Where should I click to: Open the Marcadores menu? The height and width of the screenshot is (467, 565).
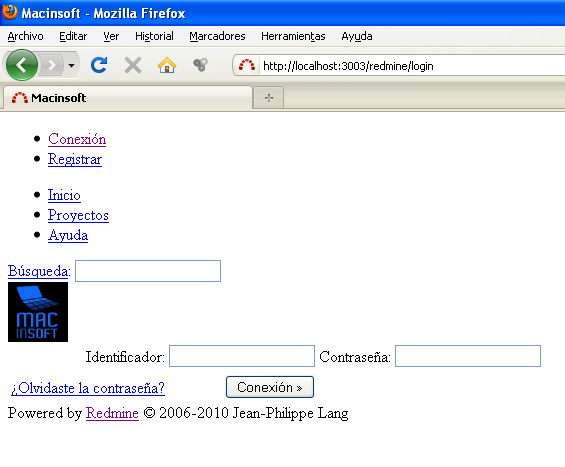[x=217, y=36]
